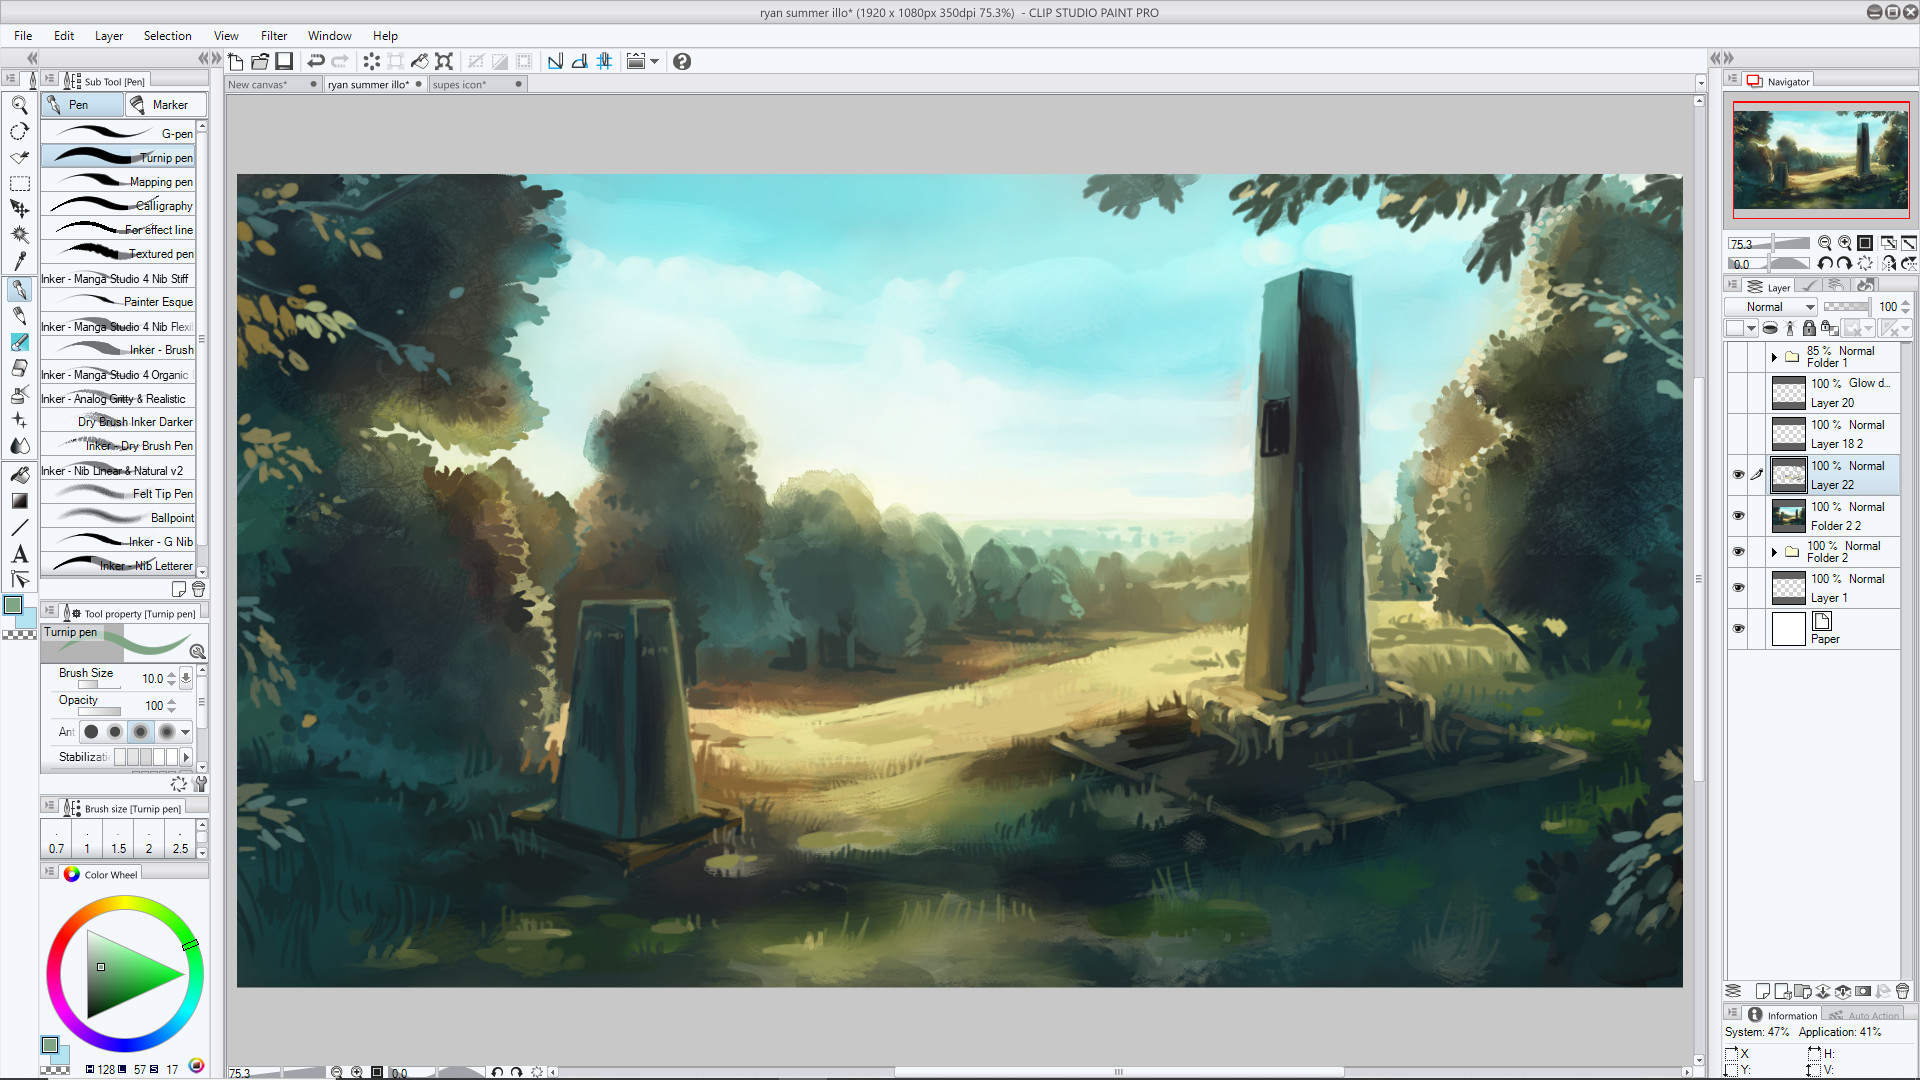The image size is (1920, 1080).
Task: Select the Fill bucket tool
Action: coord(19,475)
